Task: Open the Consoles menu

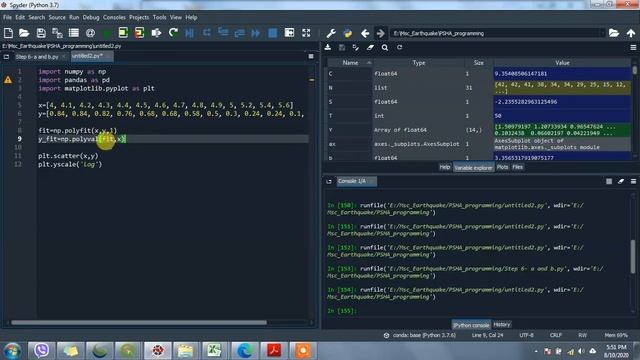Action: pos(114,18)
